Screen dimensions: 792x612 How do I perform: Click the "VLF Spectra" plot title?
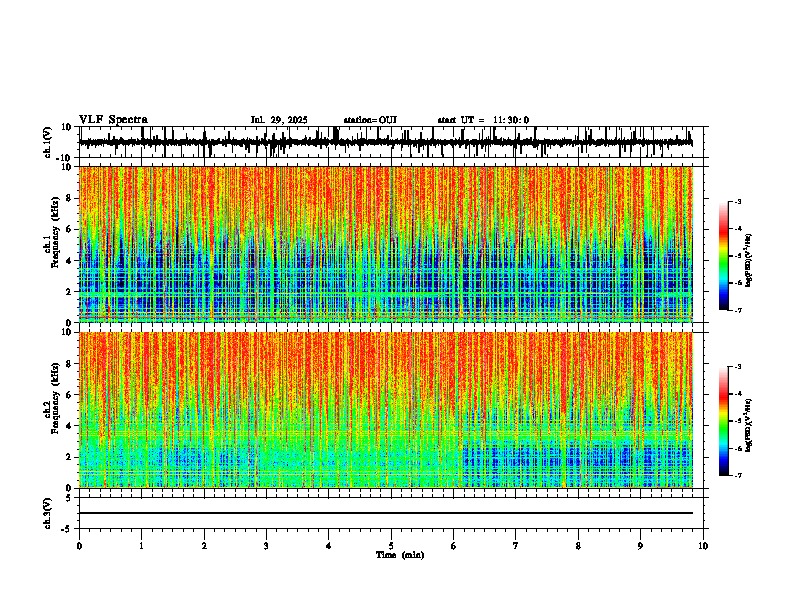(113, 120)
